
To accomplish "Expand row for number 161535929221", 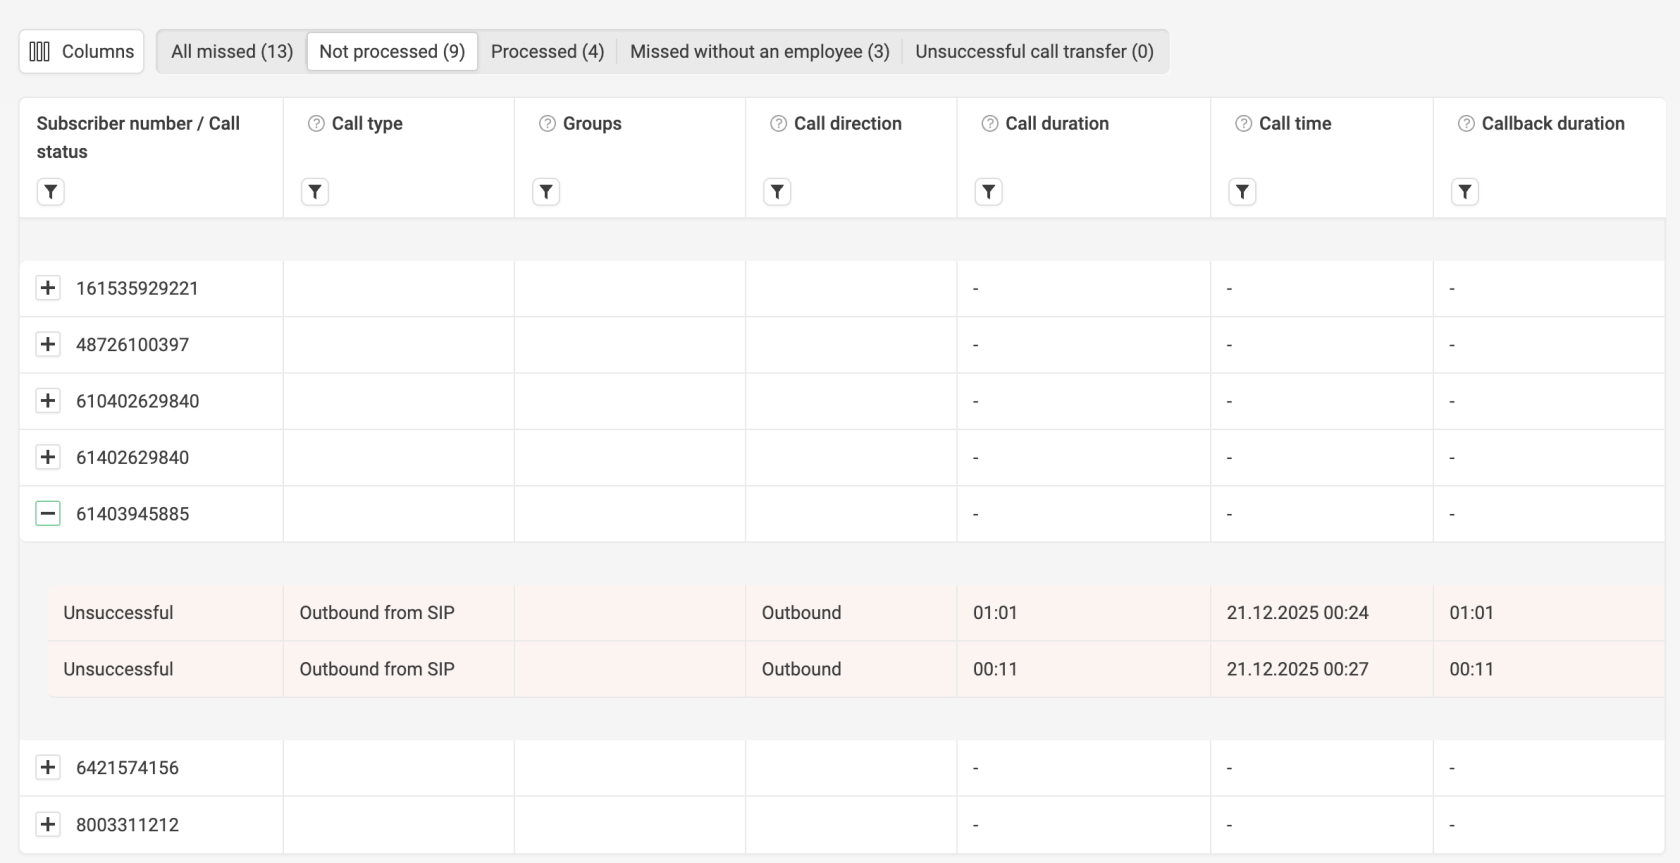I will (x=48, y=288).
